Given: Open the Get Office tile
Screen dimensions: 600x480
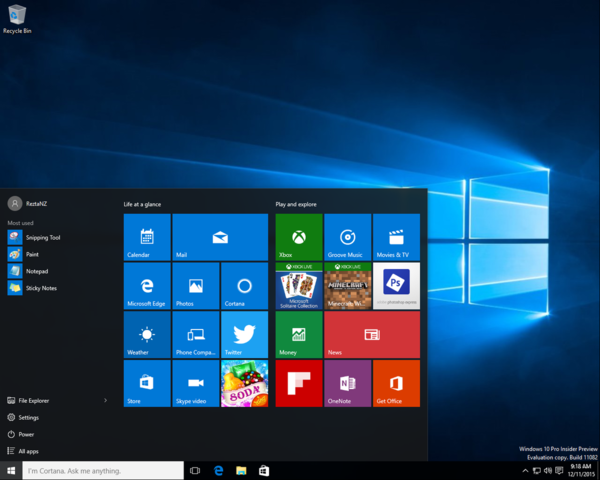Looking at the screenshot, I should (x=396, y=383).
